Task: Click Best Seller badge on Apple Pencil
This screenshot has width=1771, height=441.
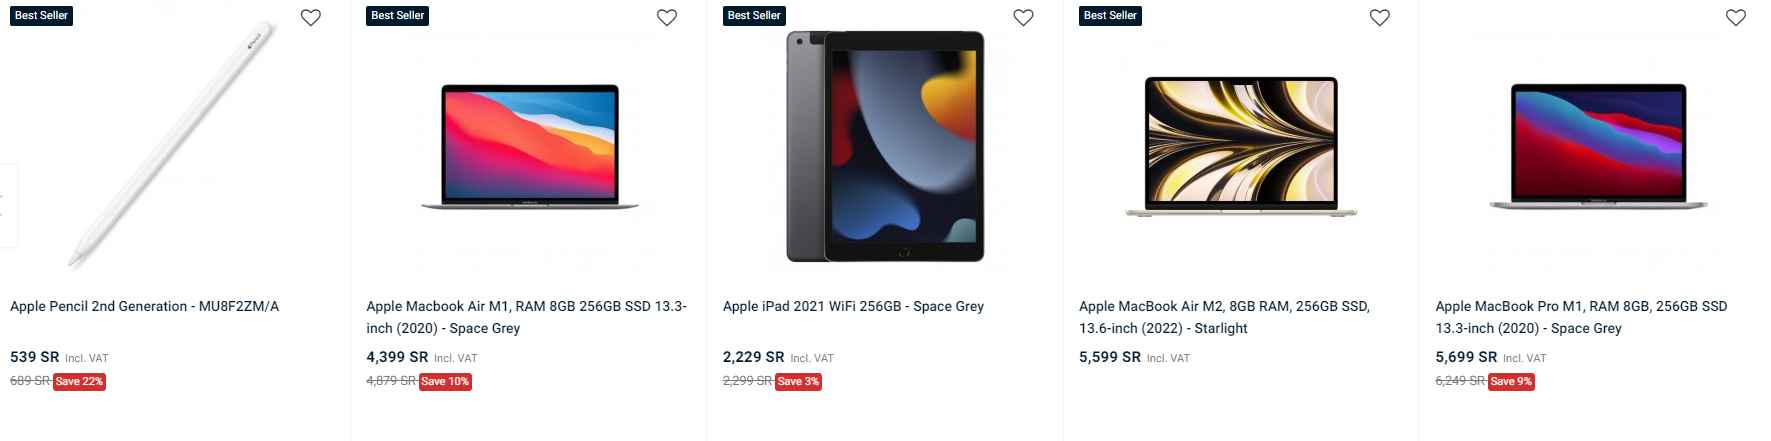Action: (41, 16)
